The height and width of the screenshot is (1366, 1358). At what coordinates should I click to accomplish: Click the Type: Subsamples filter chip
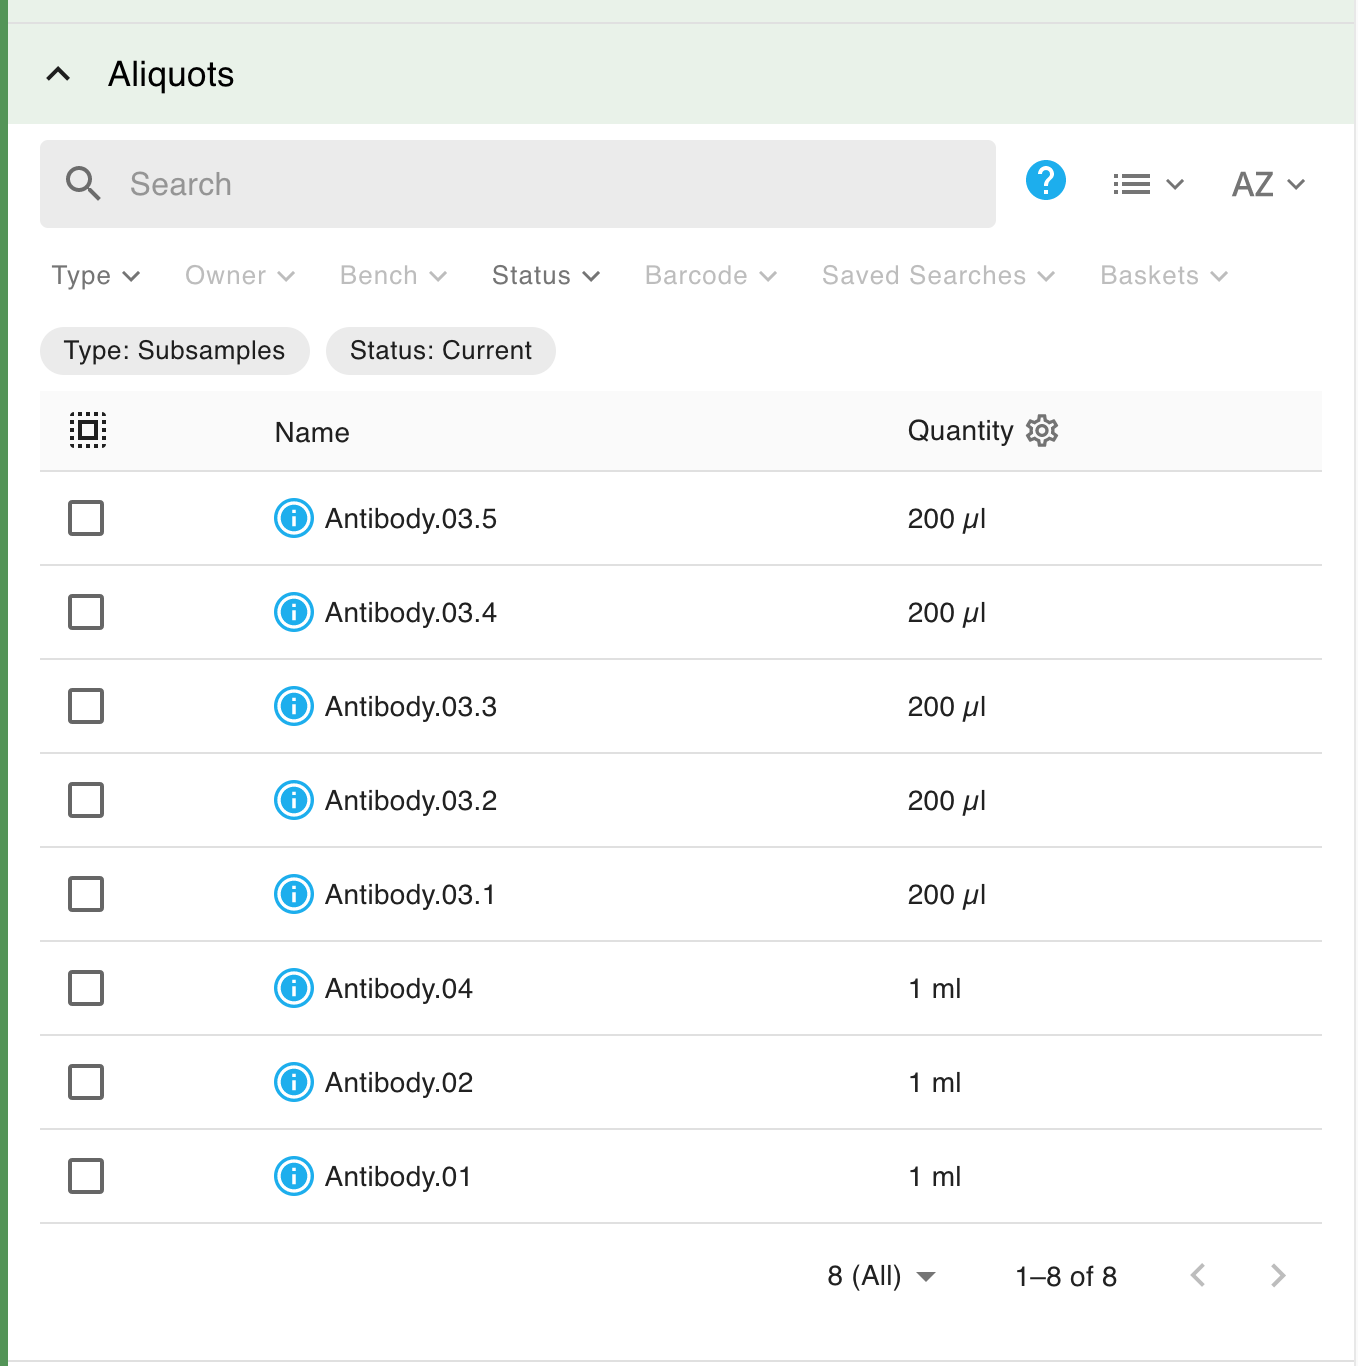(x=175, y=351)
